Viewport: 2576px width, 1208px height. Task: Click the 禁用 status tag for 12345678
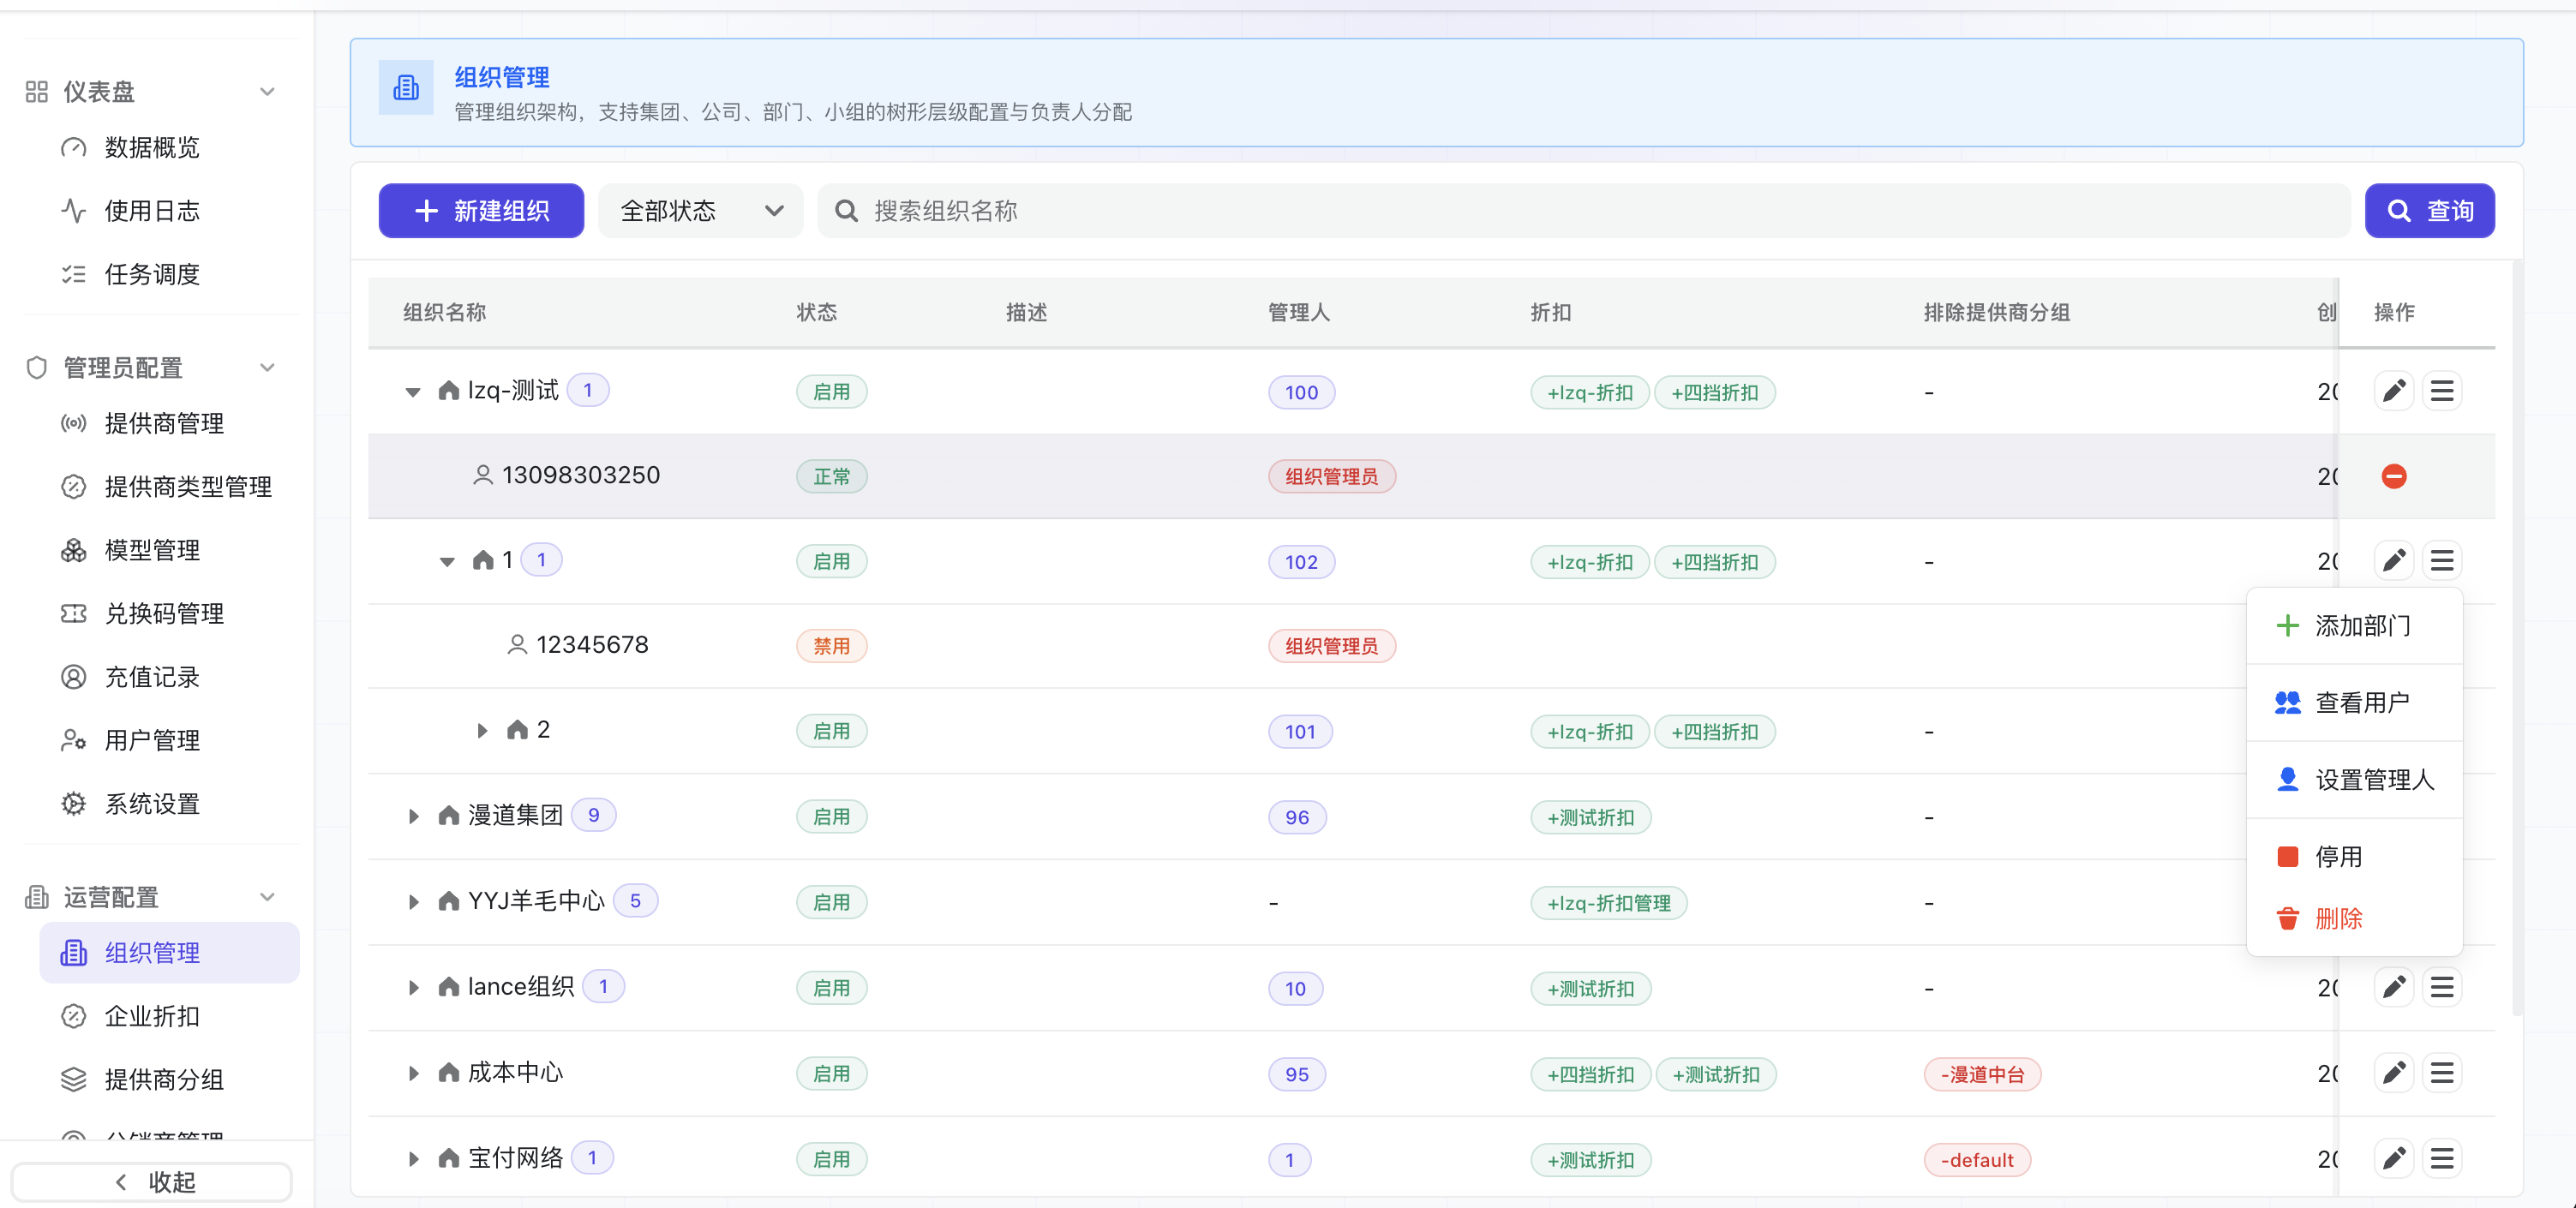[x=831, y=646]
